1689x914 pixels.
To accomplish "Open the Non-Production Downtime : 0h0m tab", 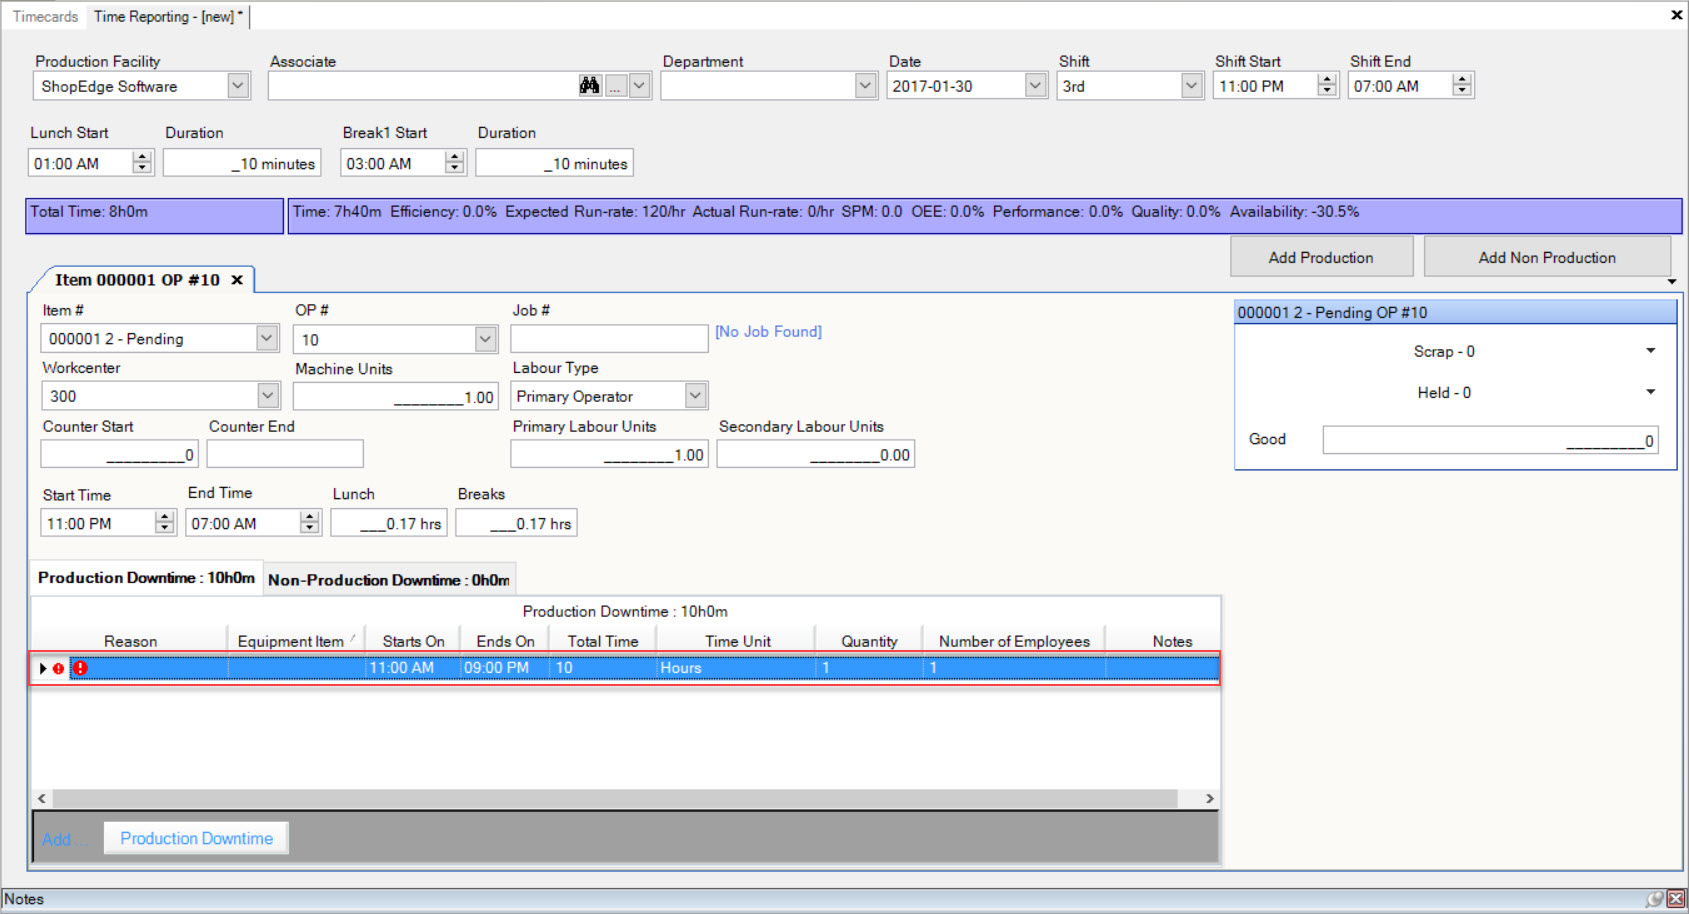I will click(x=389, y=580).
